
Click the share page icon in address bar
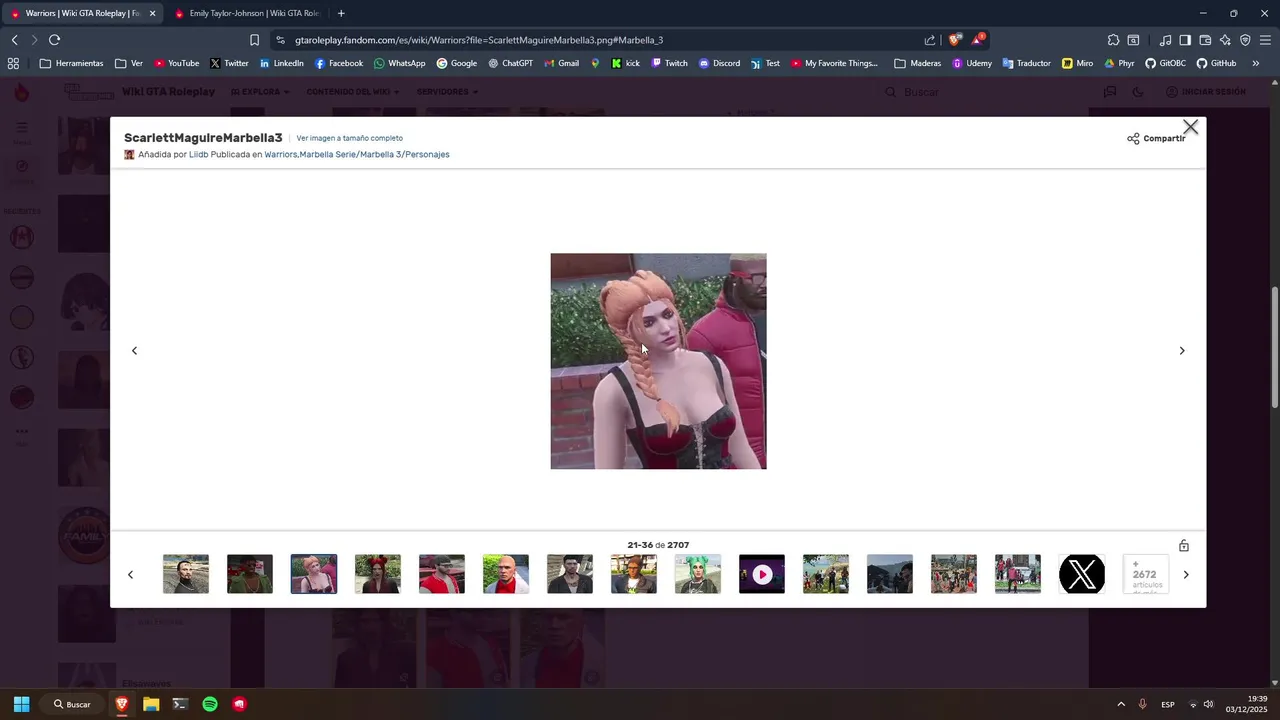point(930,40)
